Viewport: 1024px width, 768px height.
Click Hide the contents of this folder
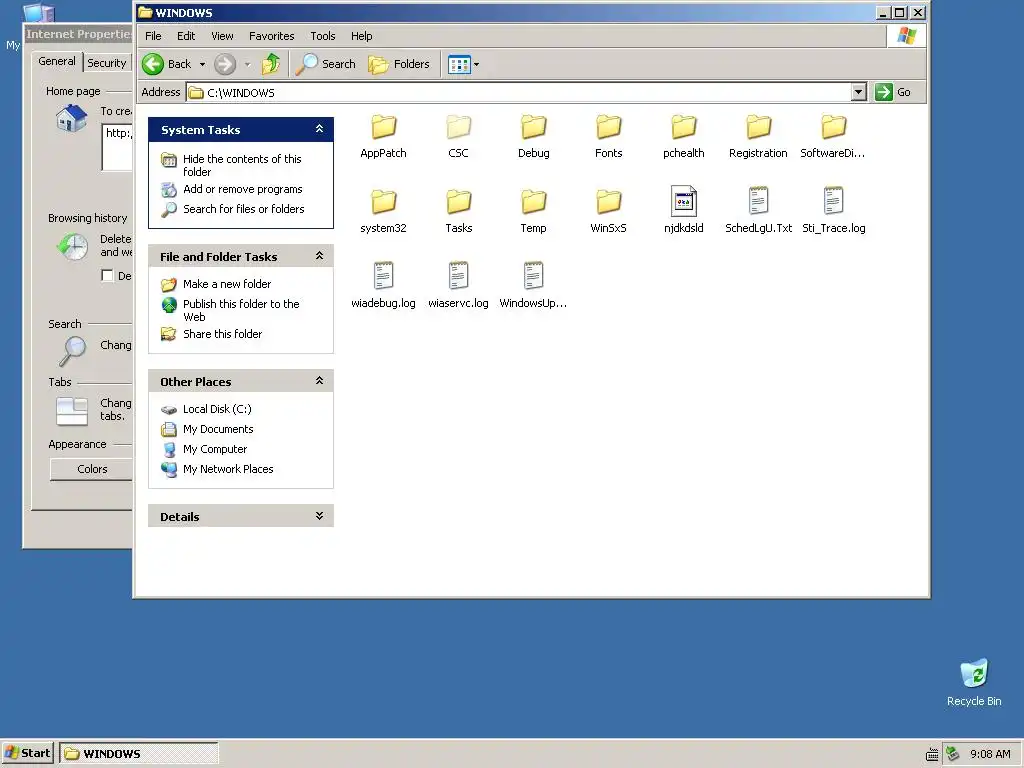(242, 165)
